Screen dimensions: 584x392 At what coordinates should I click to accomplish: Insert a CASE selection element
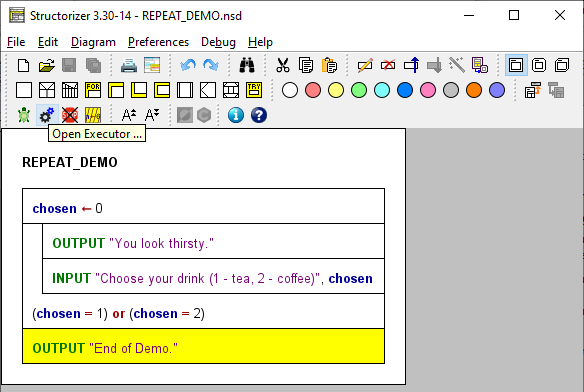70,90
